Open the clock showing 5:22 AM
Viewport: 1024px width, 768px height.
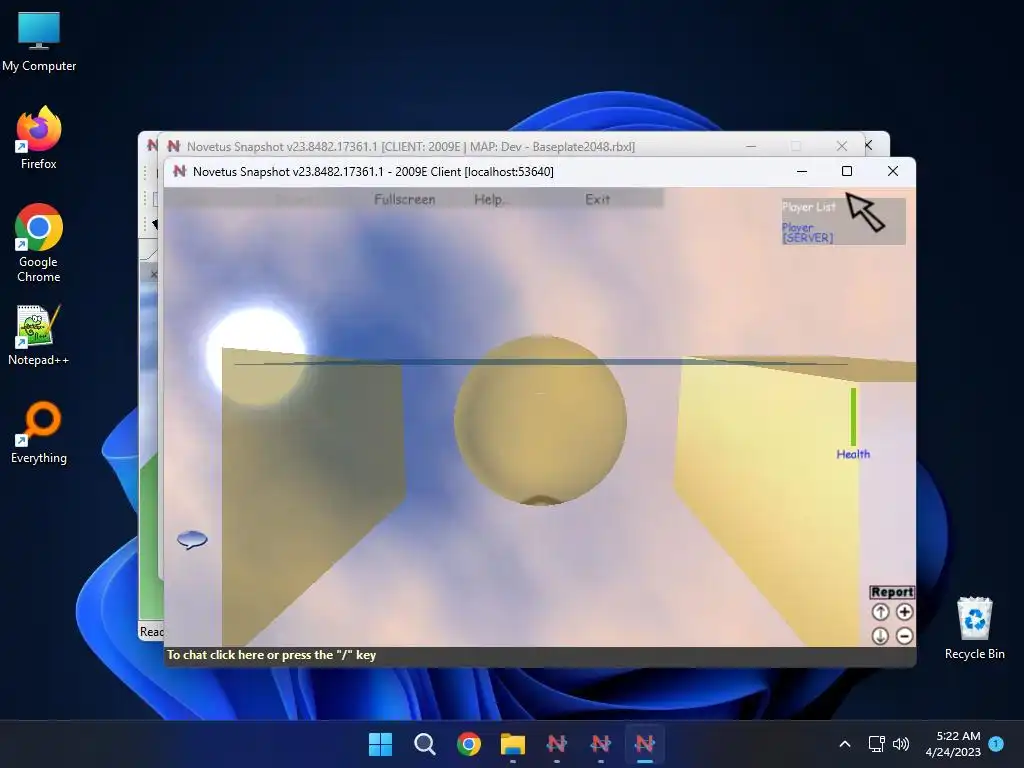click(953, 744)
